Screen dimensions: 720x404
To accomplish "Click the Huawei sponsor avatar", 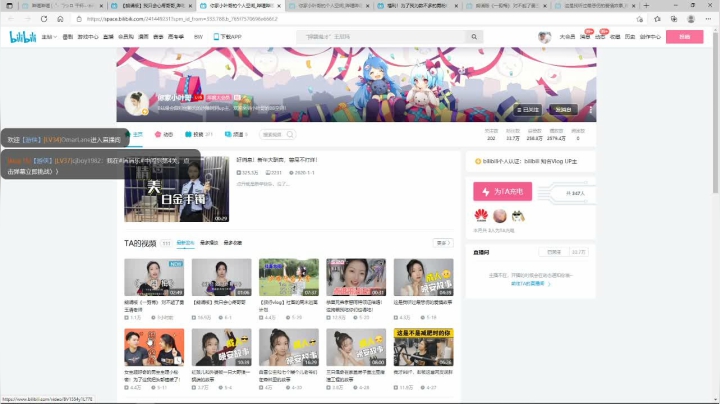I will pyautogui.click(x=481, y=215).
